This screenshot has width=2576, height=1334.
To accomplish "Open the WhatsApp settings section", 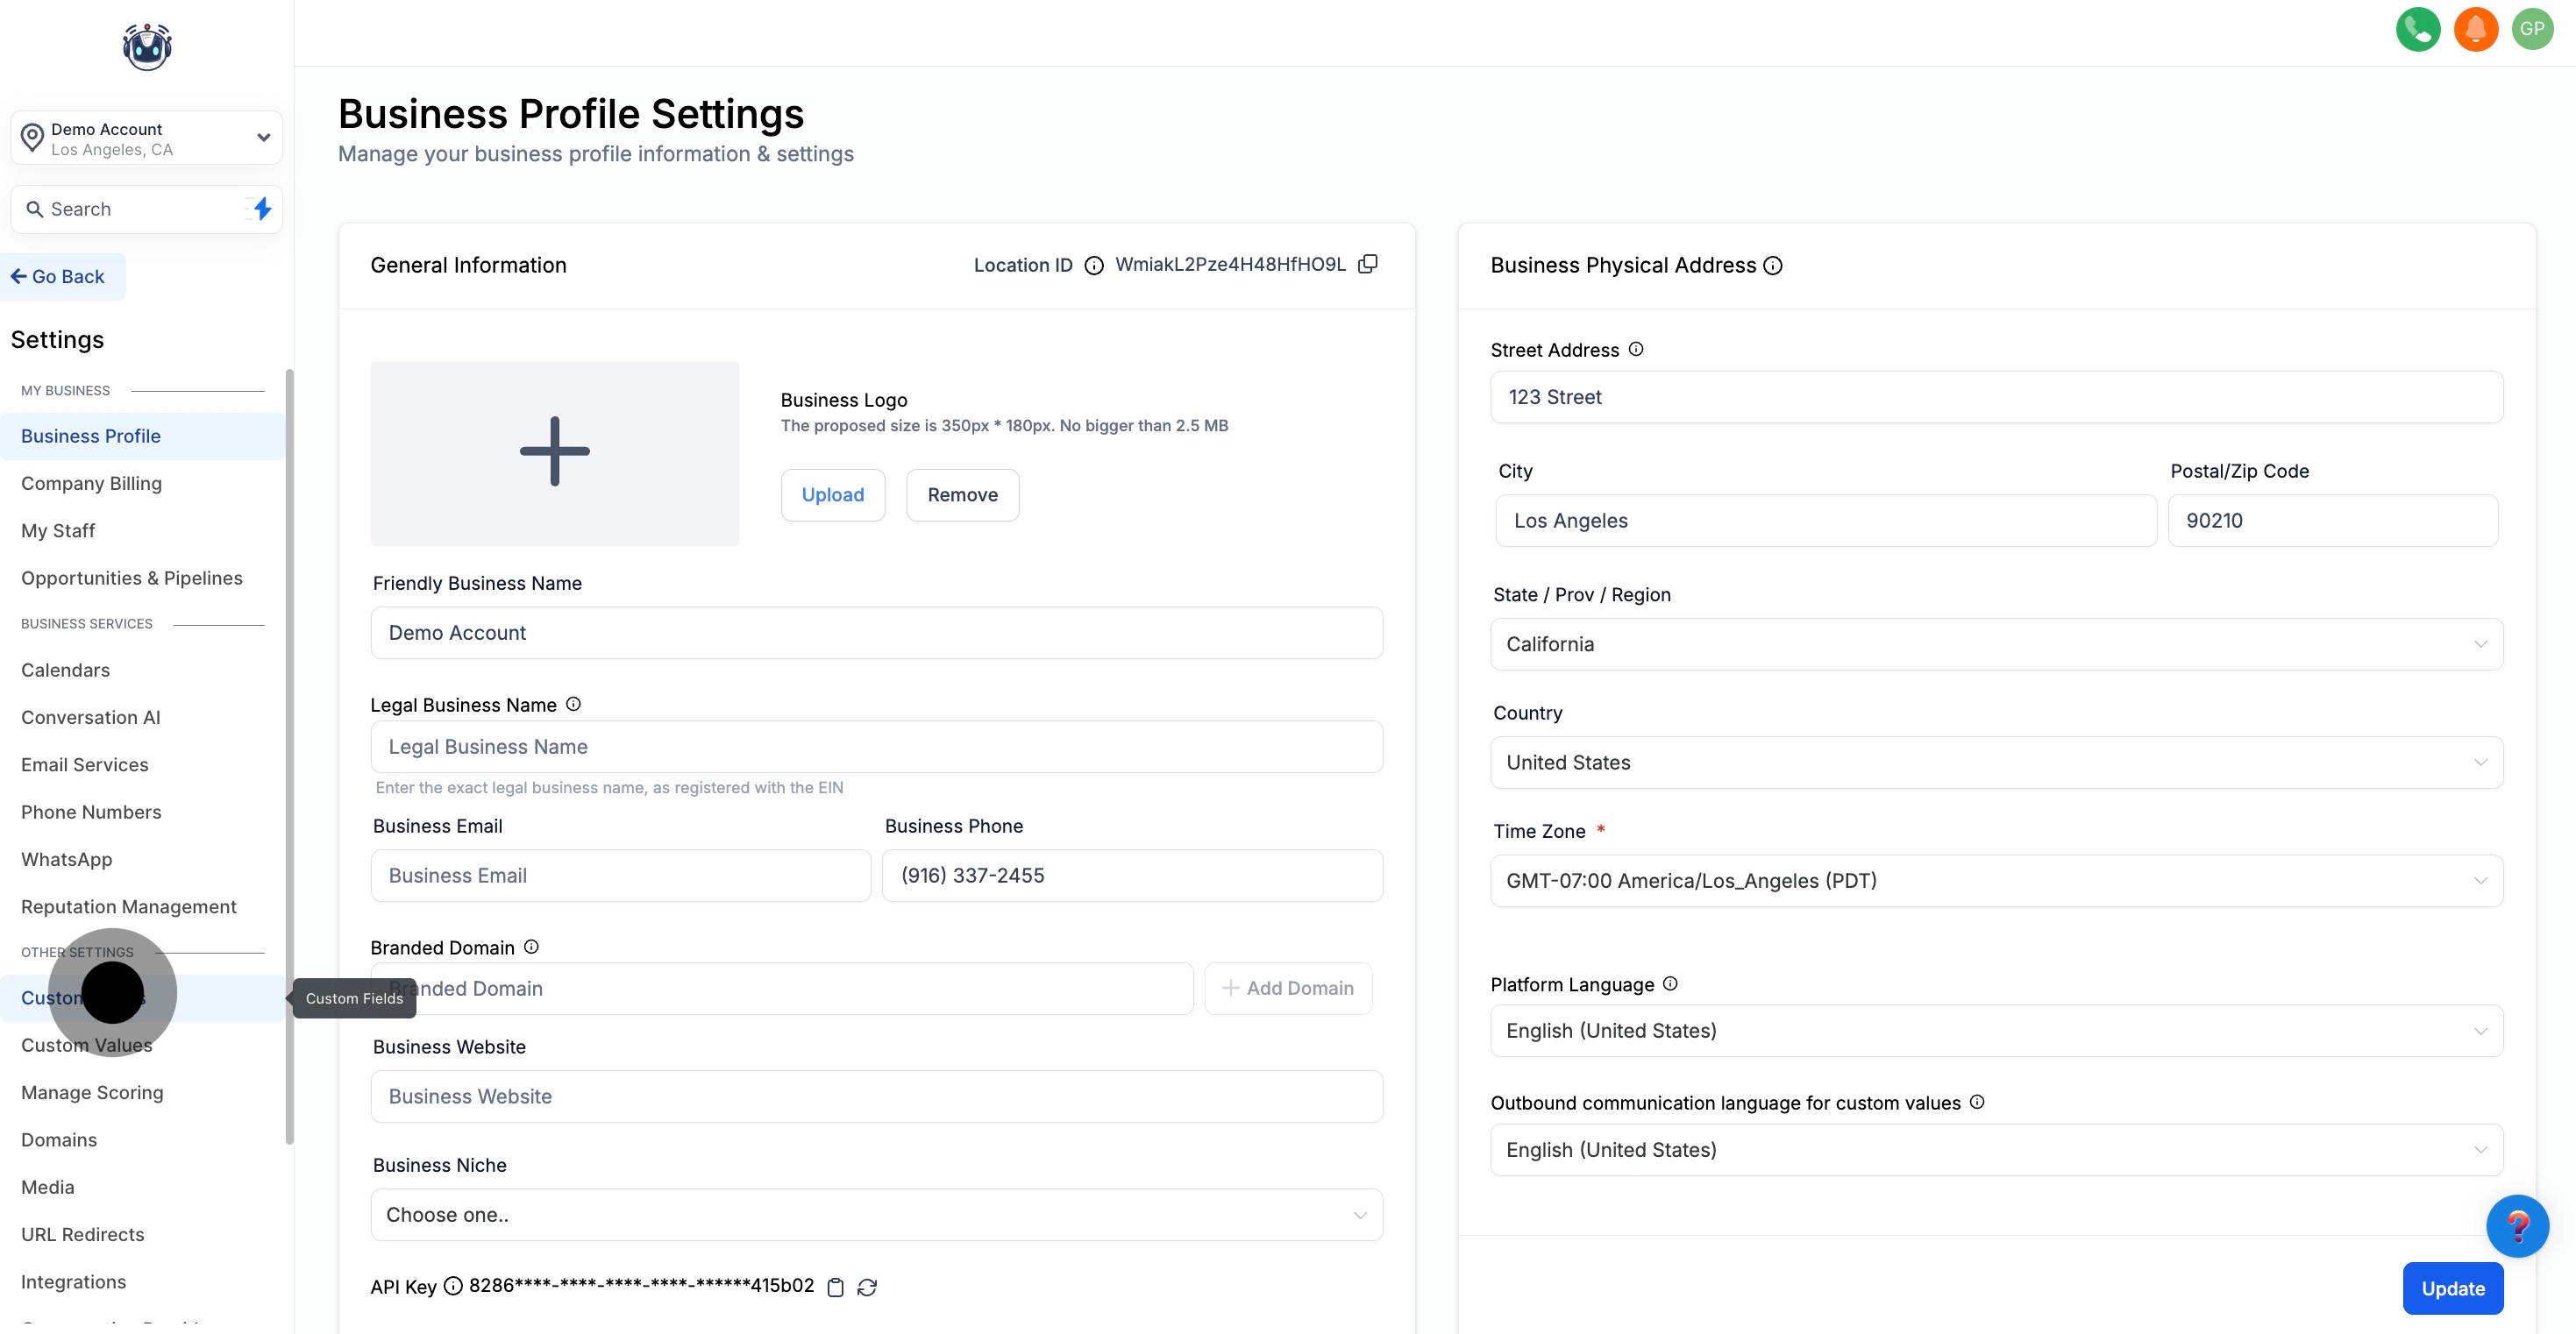I will coord(66,859).
